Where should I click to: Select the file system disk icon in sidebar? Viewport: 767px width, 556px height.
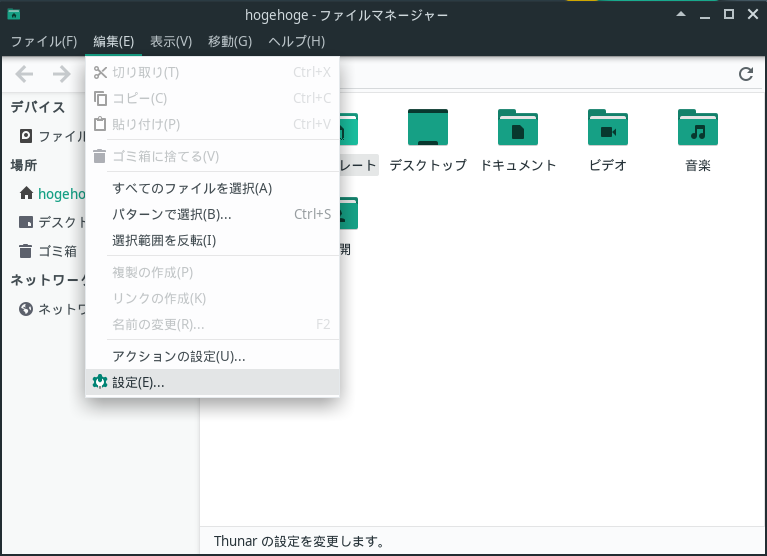[x=26, y=135]
